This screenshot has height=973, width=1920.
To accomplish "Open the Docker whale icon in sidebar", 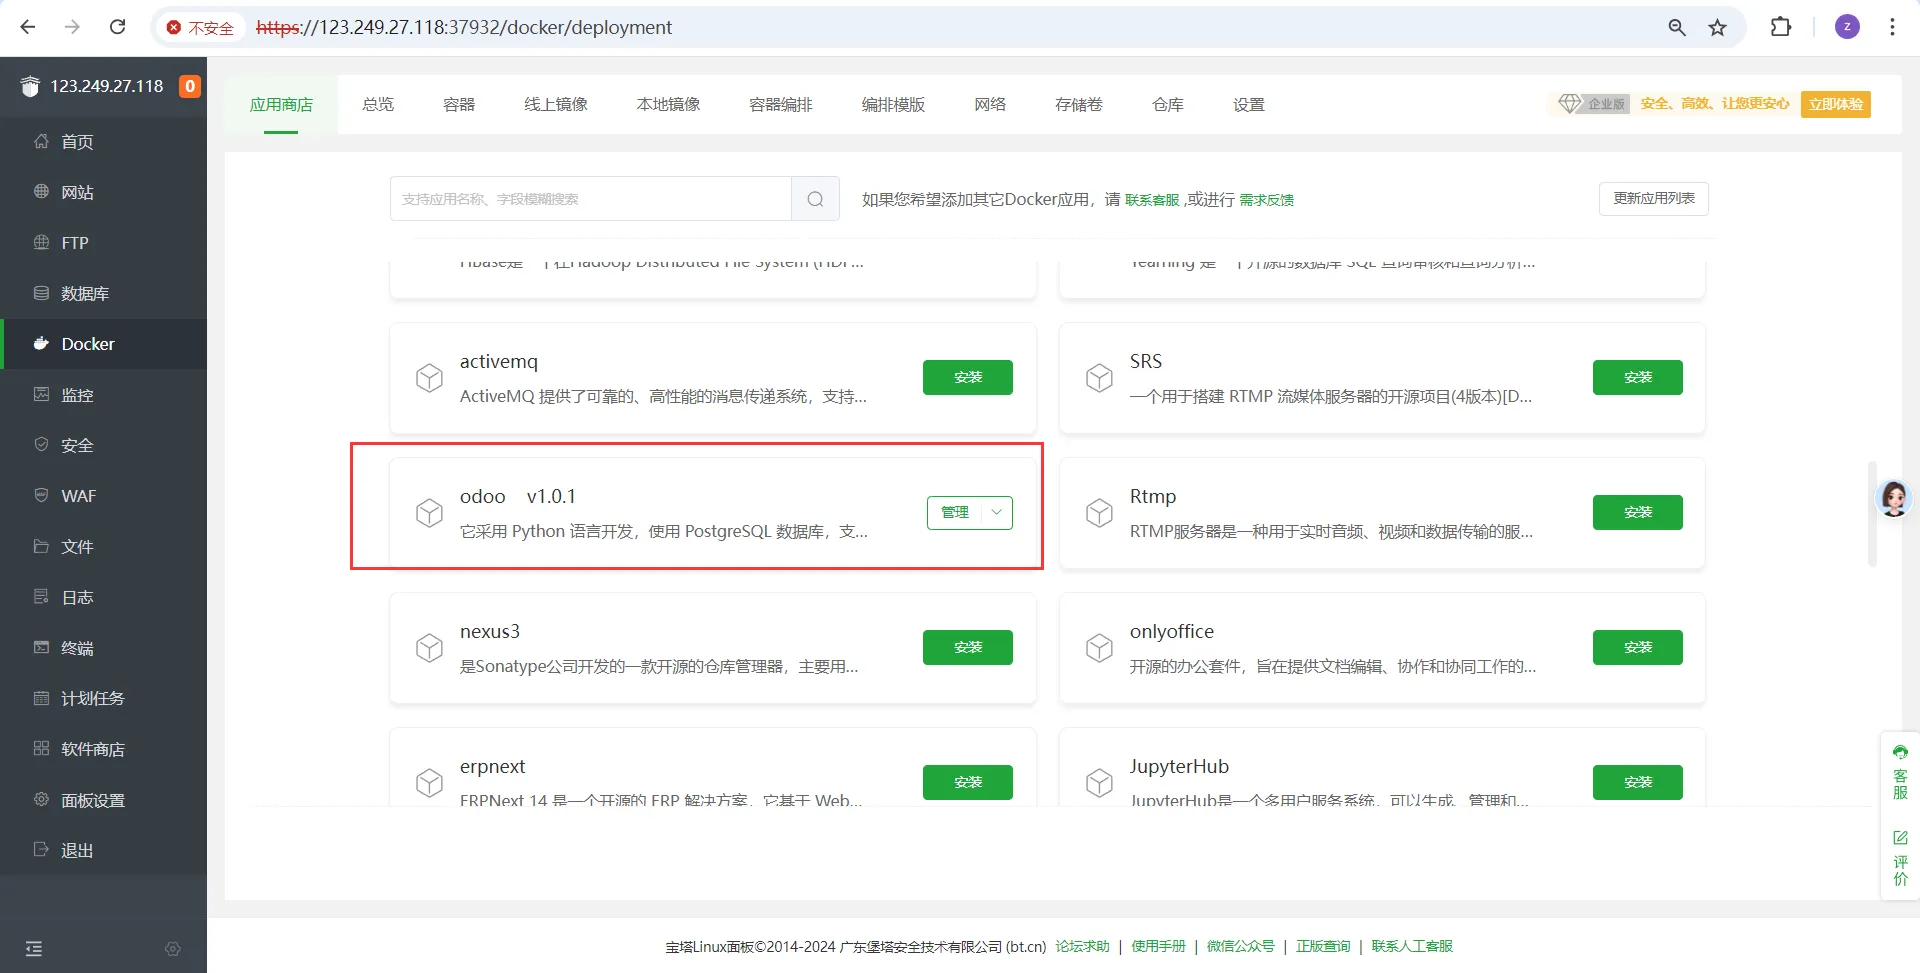I will click(41, 344).
